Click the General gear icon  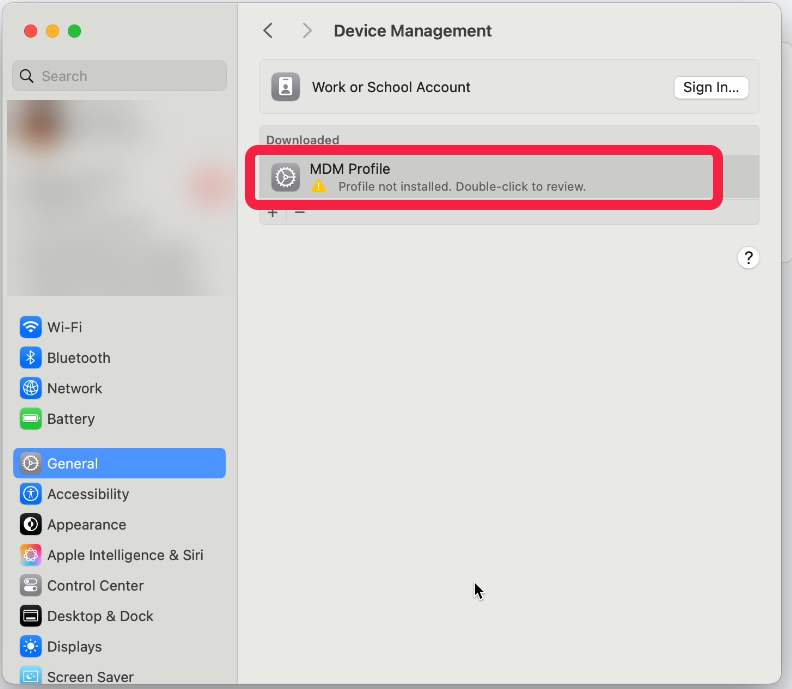tap(31, 463)
